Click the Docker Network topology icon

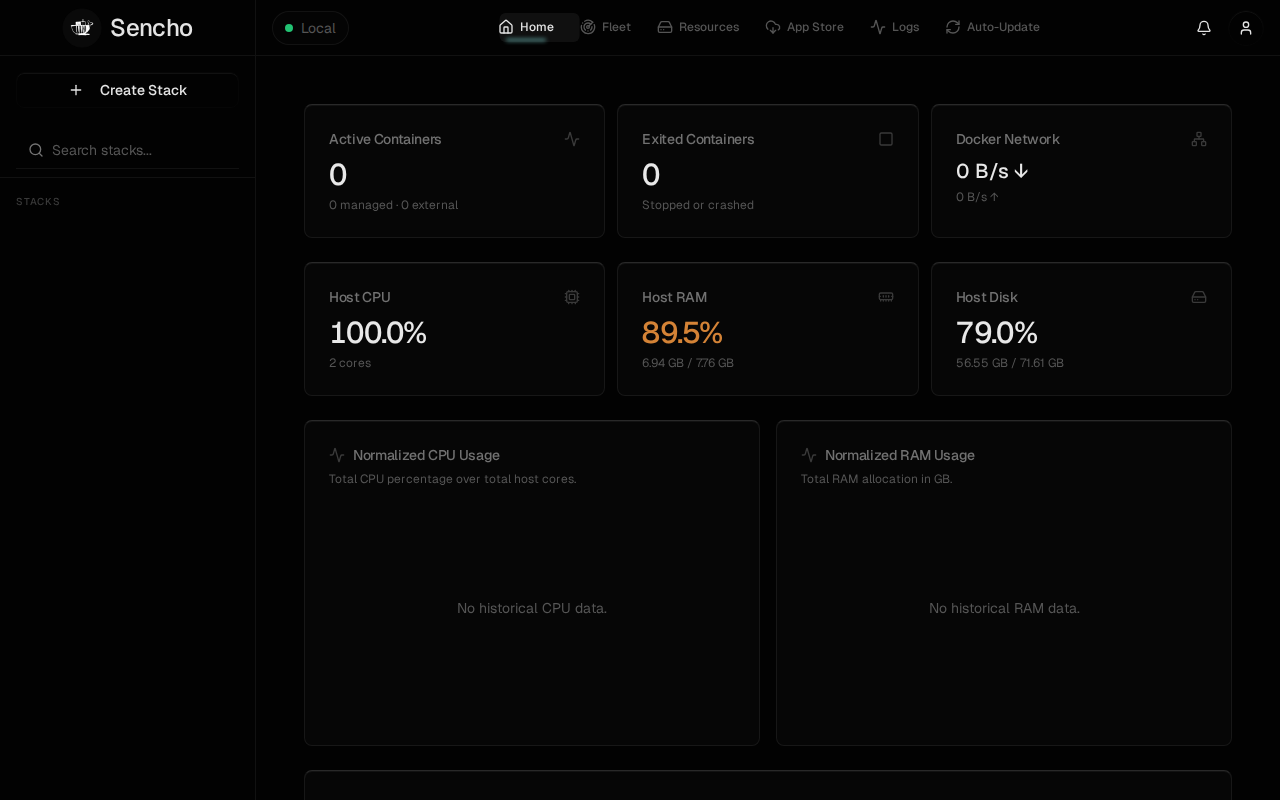pyautogui.click(x=1199, y=139)
